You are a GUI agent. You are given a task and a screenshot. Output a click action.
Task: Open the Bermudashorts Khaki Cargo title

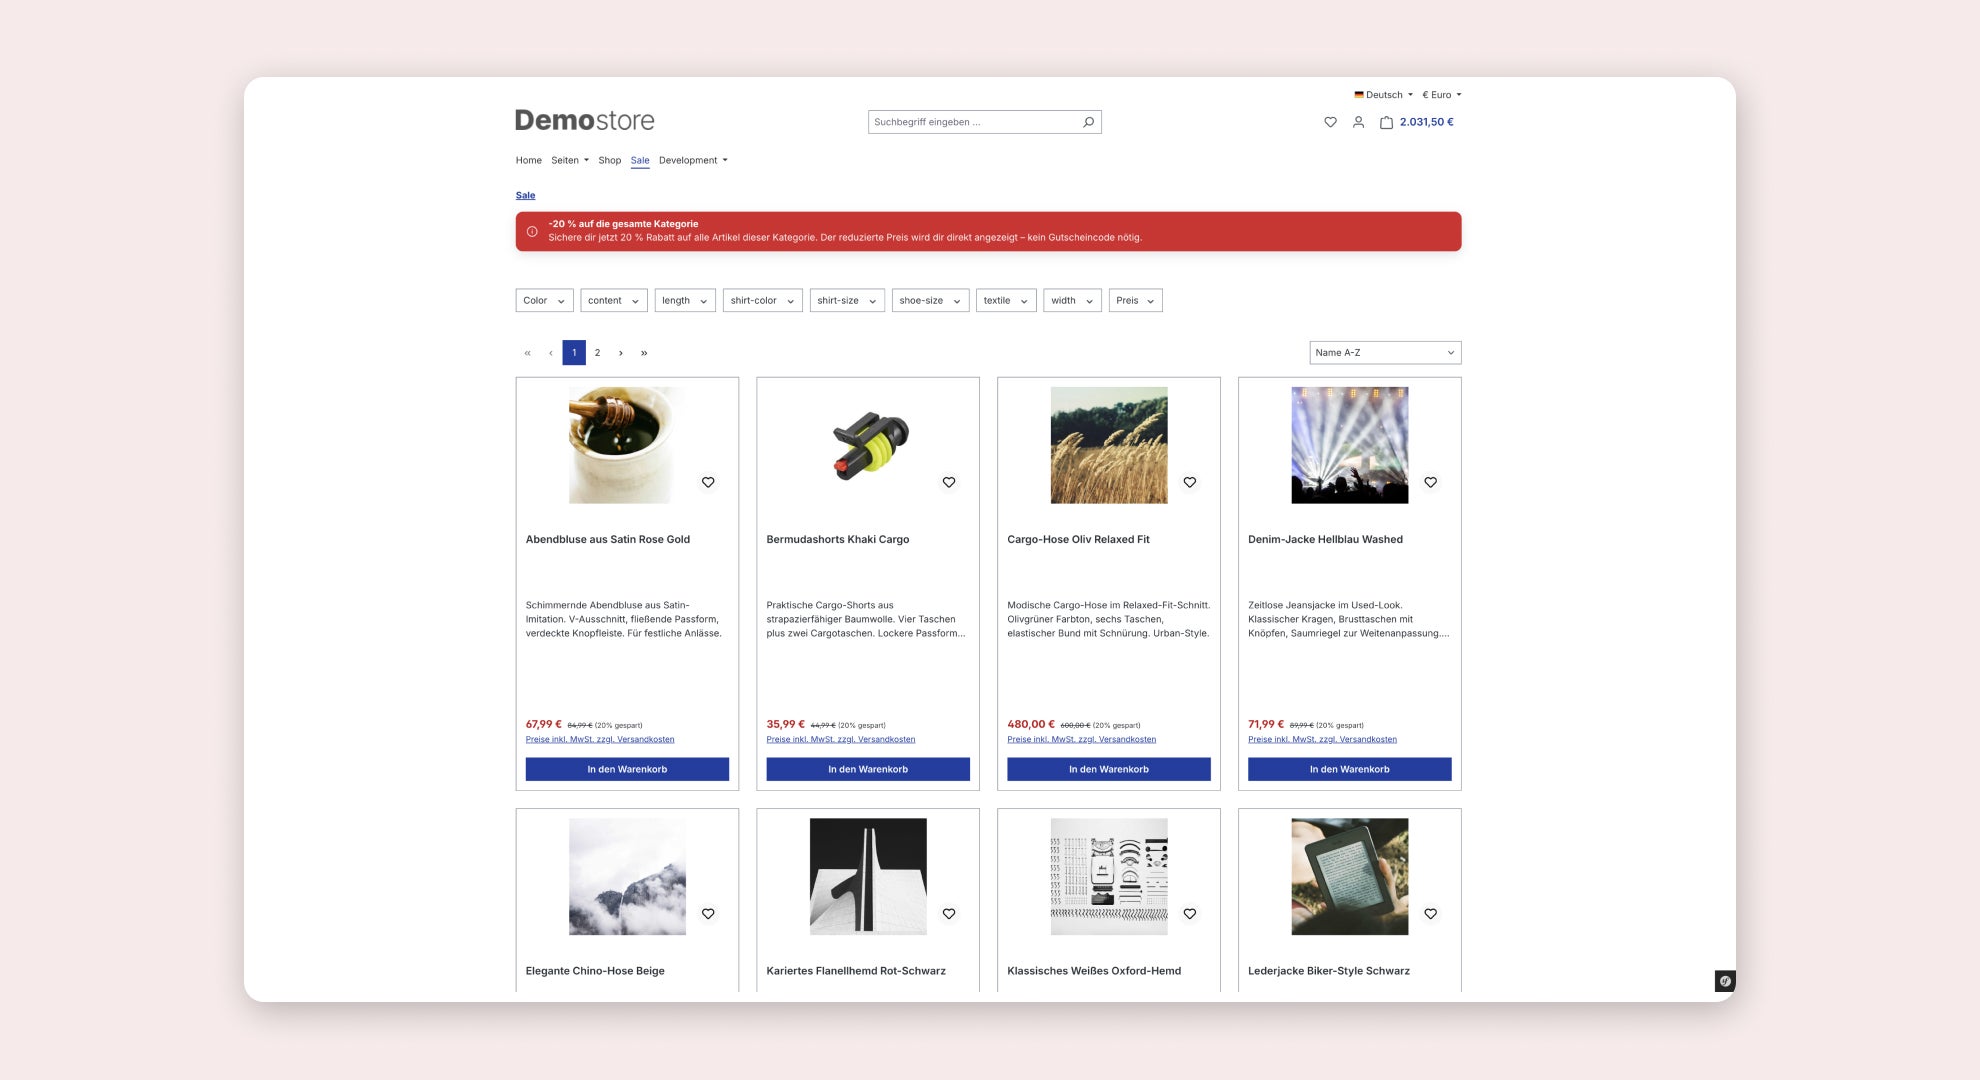tap(838, 540)
